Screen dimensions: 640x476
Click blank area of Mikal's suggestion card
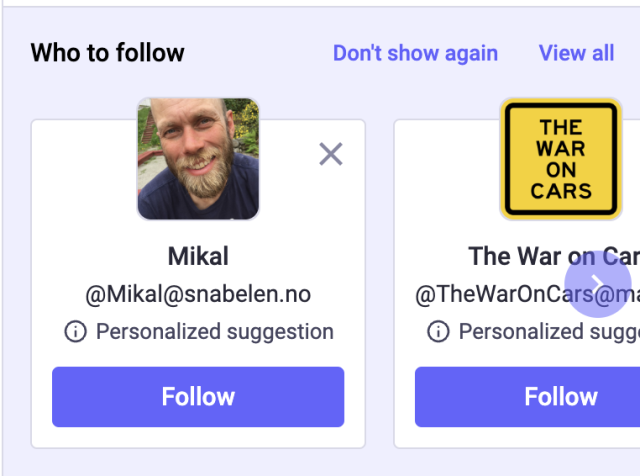[80, 180]
